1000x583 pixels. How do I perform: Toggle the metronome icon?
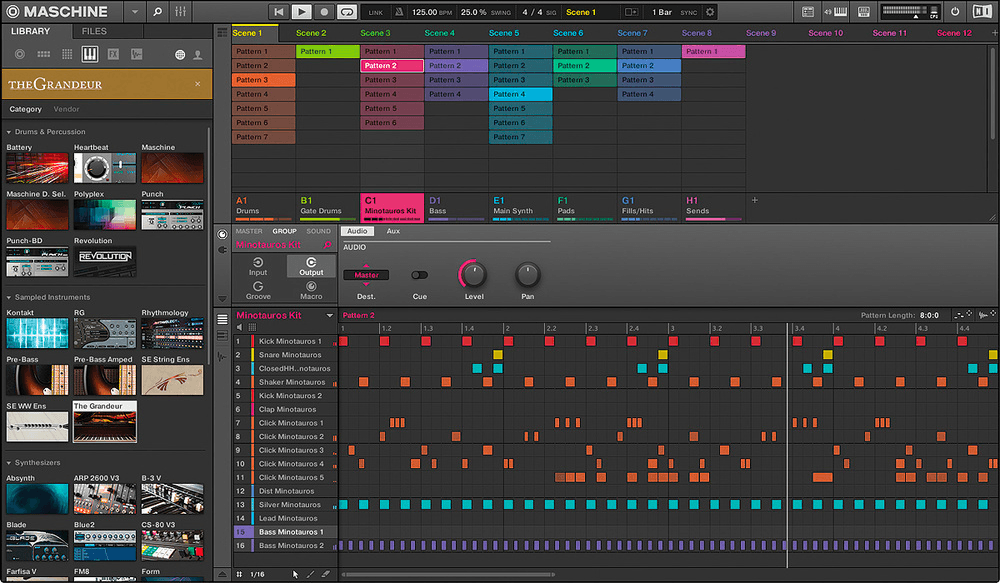[399, 12]
